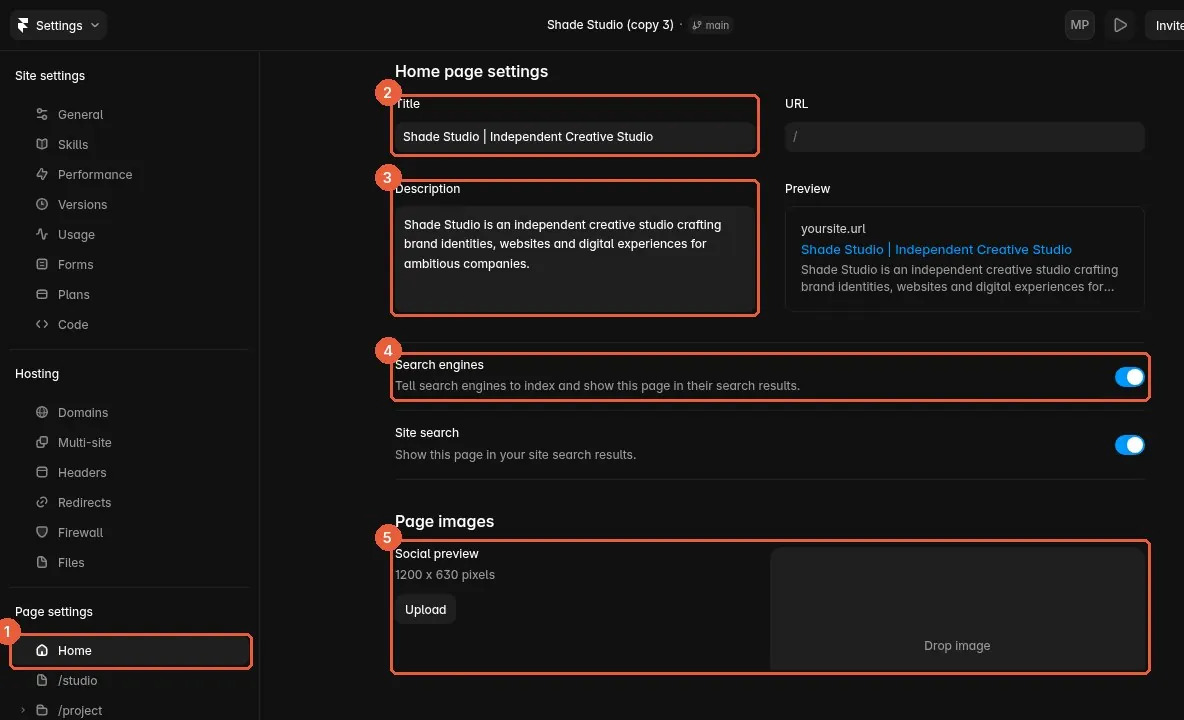This screenshot has width=1184, height=720.
Task: Click the Description text area
Action: [x=575, y=258]
